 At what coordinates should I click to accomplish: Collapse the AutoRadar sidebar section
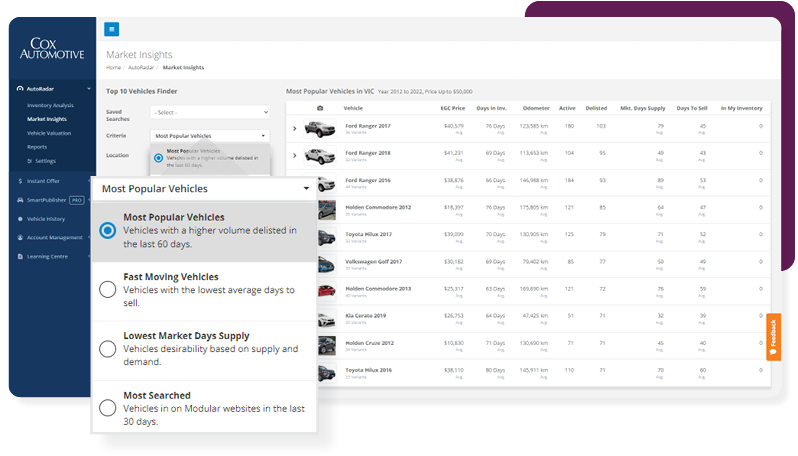coord(89,89)
